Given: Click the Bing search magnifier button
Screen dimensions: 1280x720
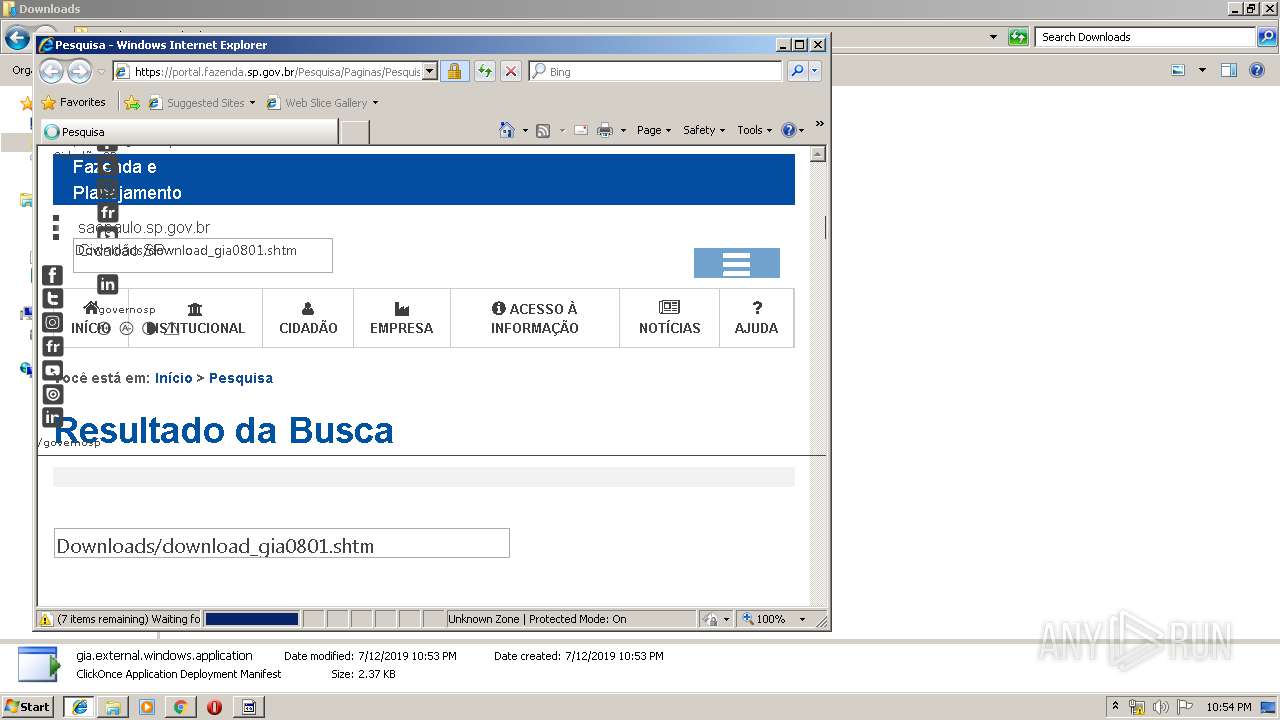Looking at the screenshot, I should point(797,71).
